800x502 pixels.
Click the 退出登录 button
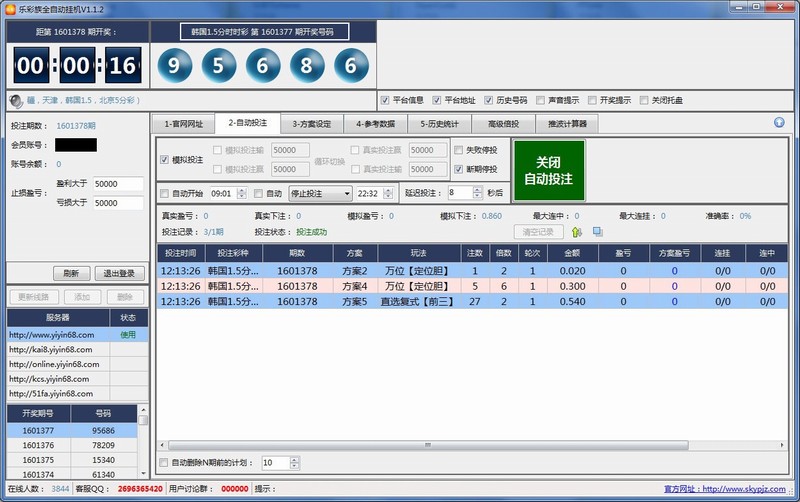pyautogui.click(x=120, y=273)
